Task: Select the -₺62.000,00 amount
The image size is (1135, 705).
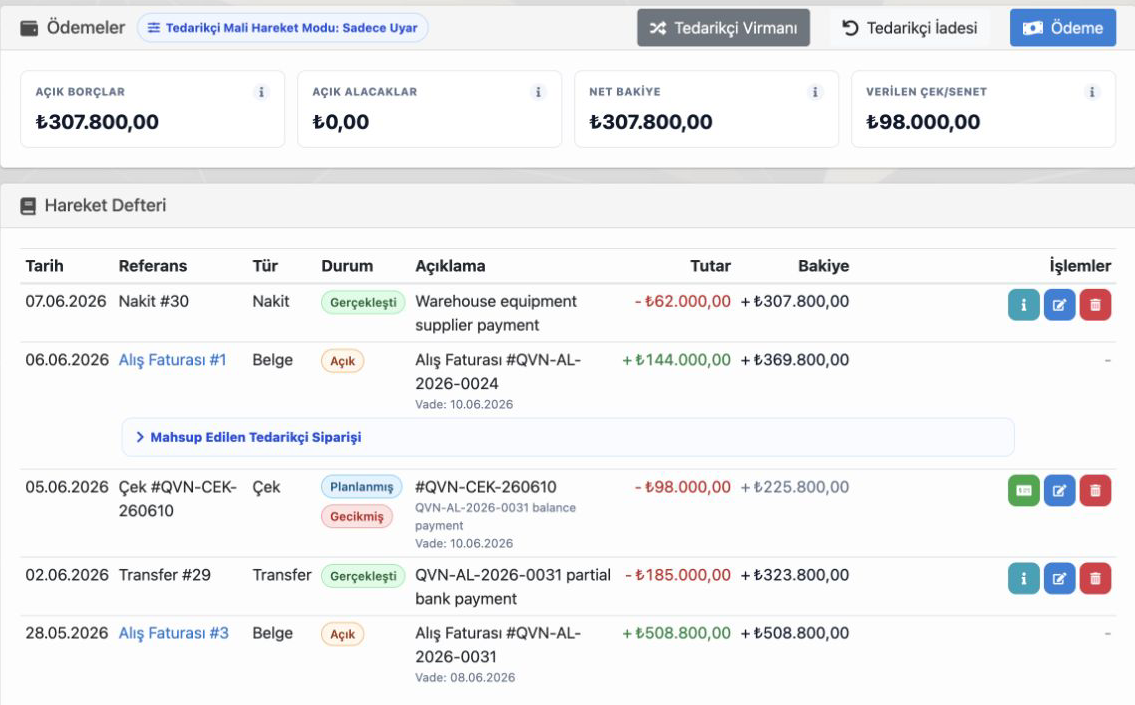Action: click(x=683, y=301)
